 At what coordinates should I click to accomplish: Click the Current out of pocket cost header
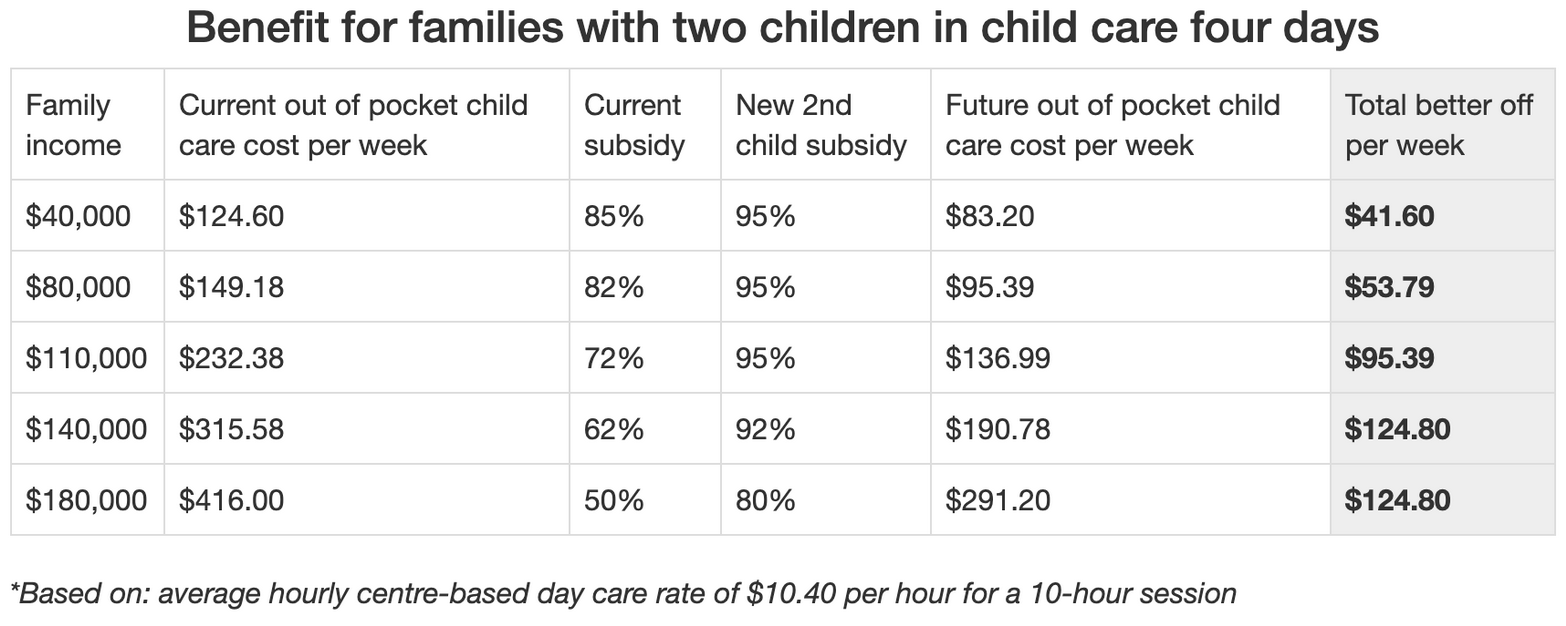(x=353, y=125)
